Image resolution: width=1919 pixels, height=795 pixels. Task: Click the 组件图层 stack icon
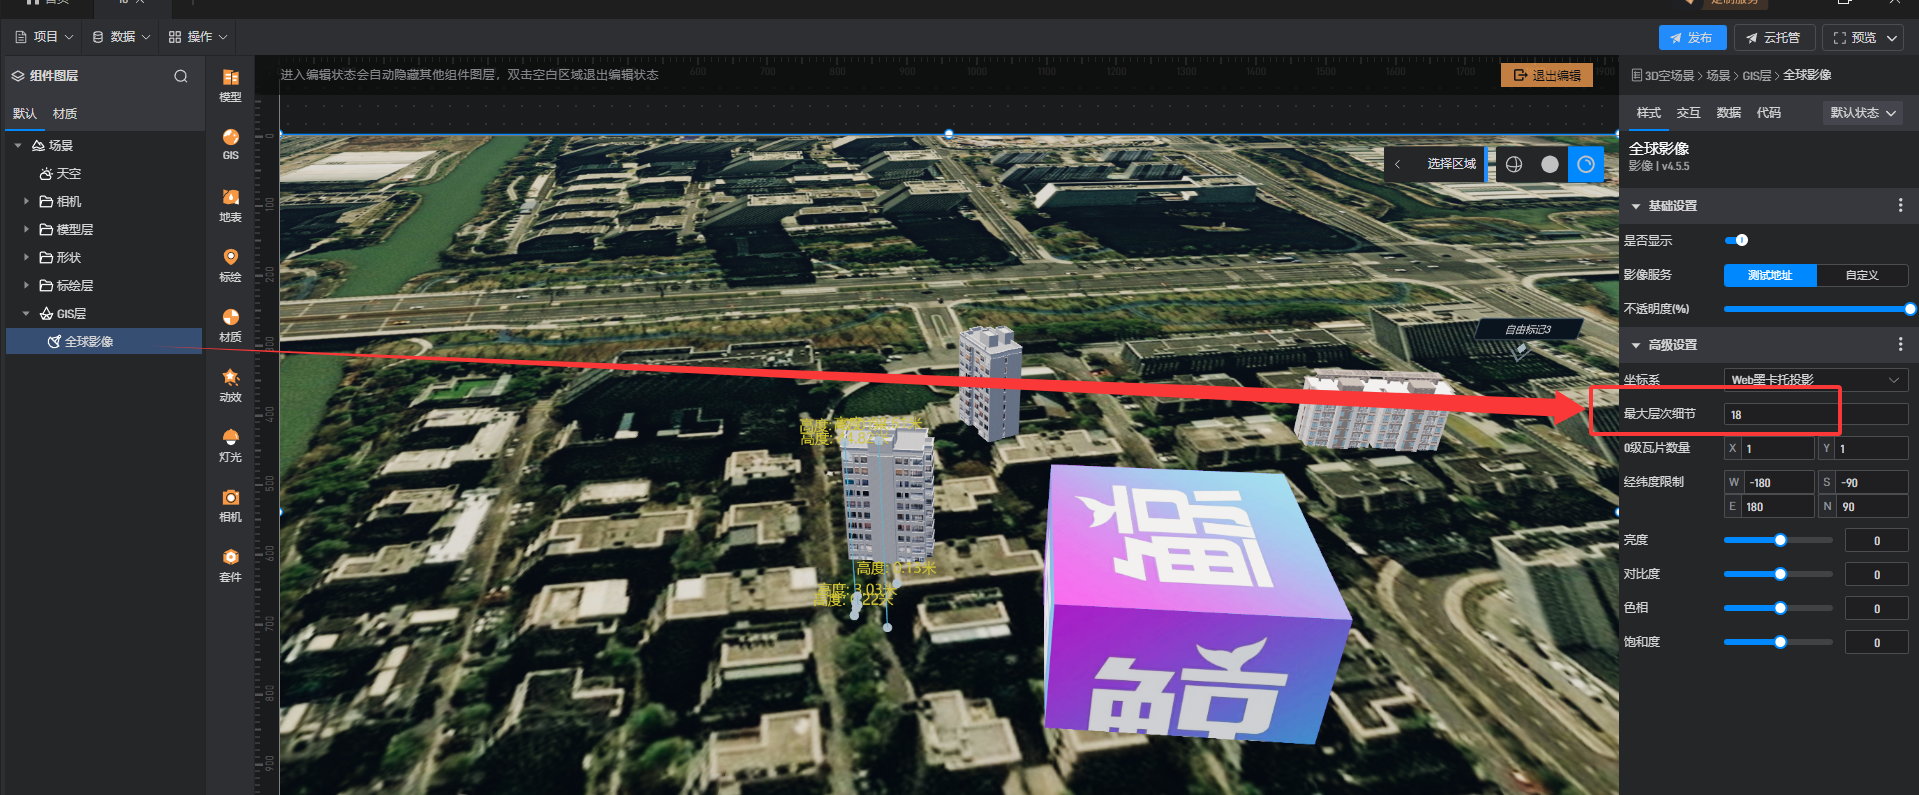(x=18, y=76)
